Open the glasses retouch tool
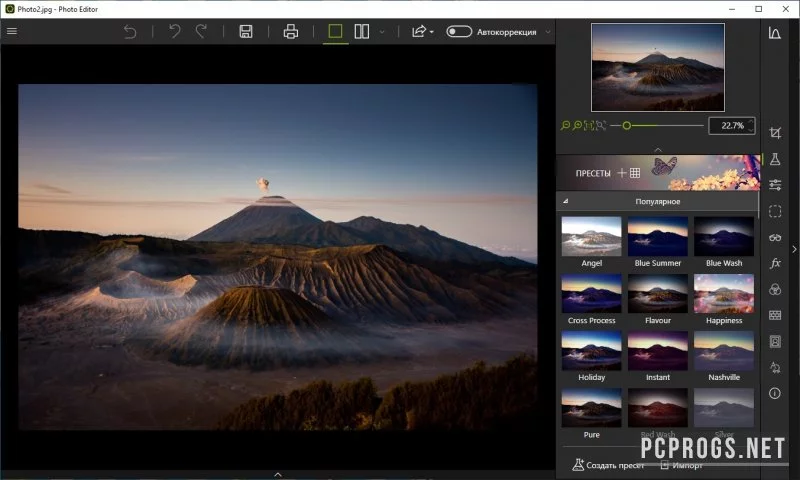The image size is (800, 480). [x=775, y=237]
